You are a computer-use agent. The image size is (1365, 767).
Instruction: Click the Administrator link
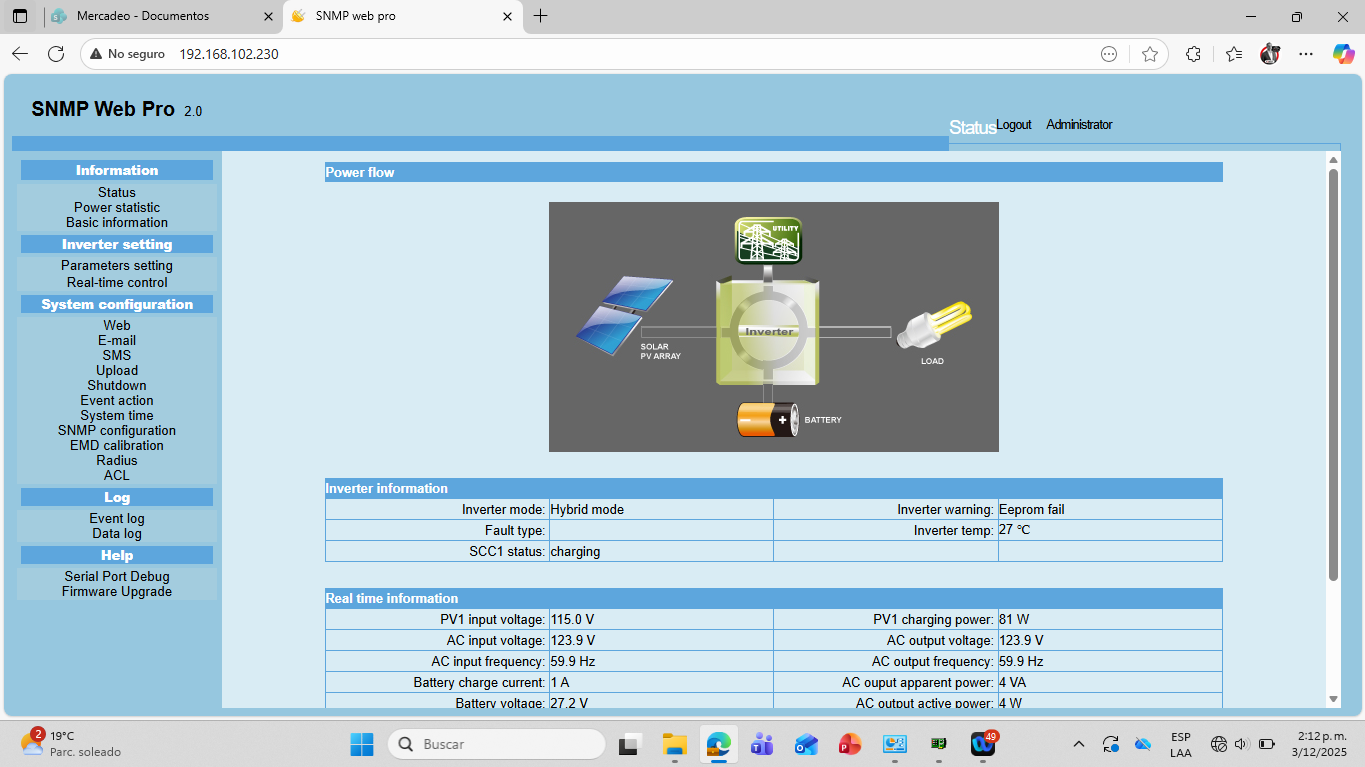tap(1079, 125)
